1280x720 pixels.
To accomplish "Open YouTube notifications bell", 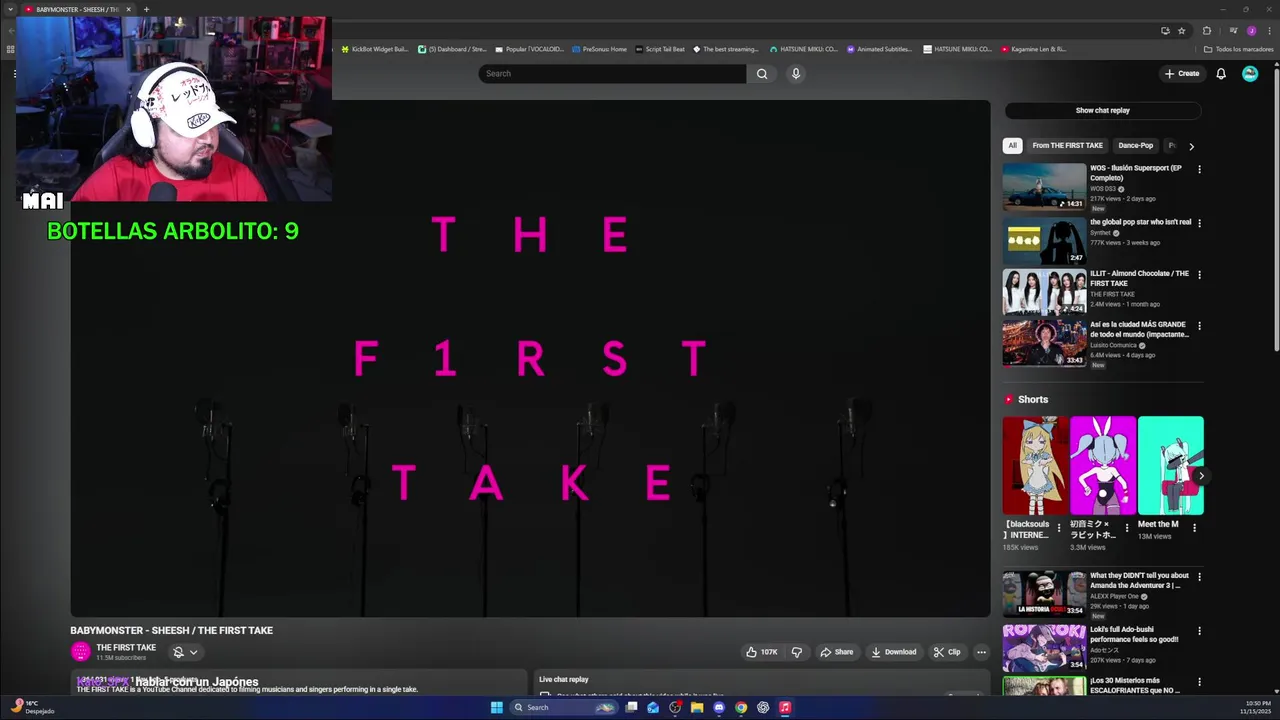I will tap(1221, 73).
